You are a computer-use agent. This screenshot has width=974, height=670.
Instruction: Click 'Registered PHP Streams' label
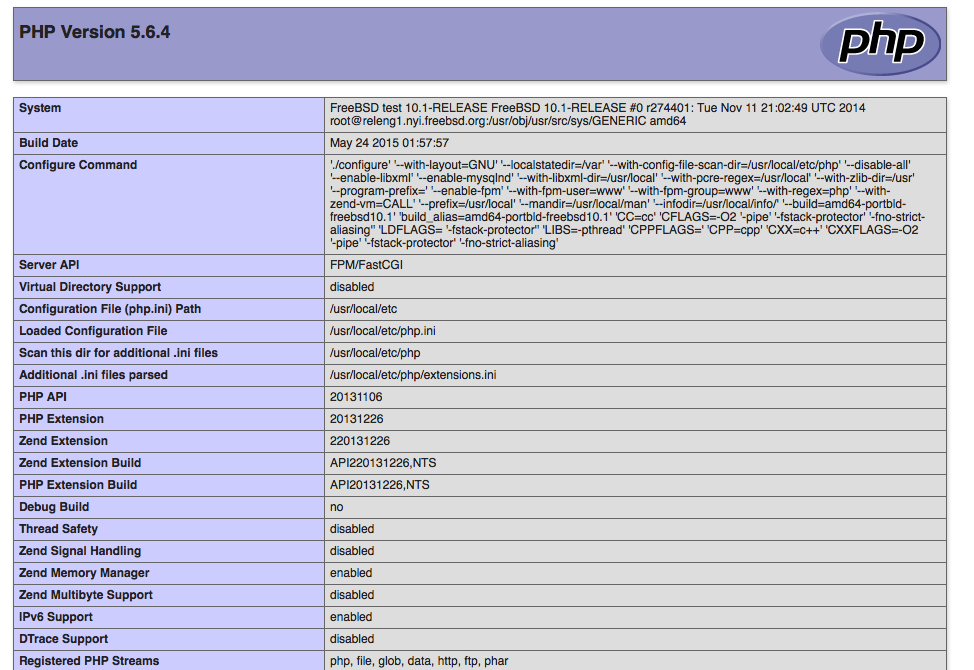pos(89,661)
